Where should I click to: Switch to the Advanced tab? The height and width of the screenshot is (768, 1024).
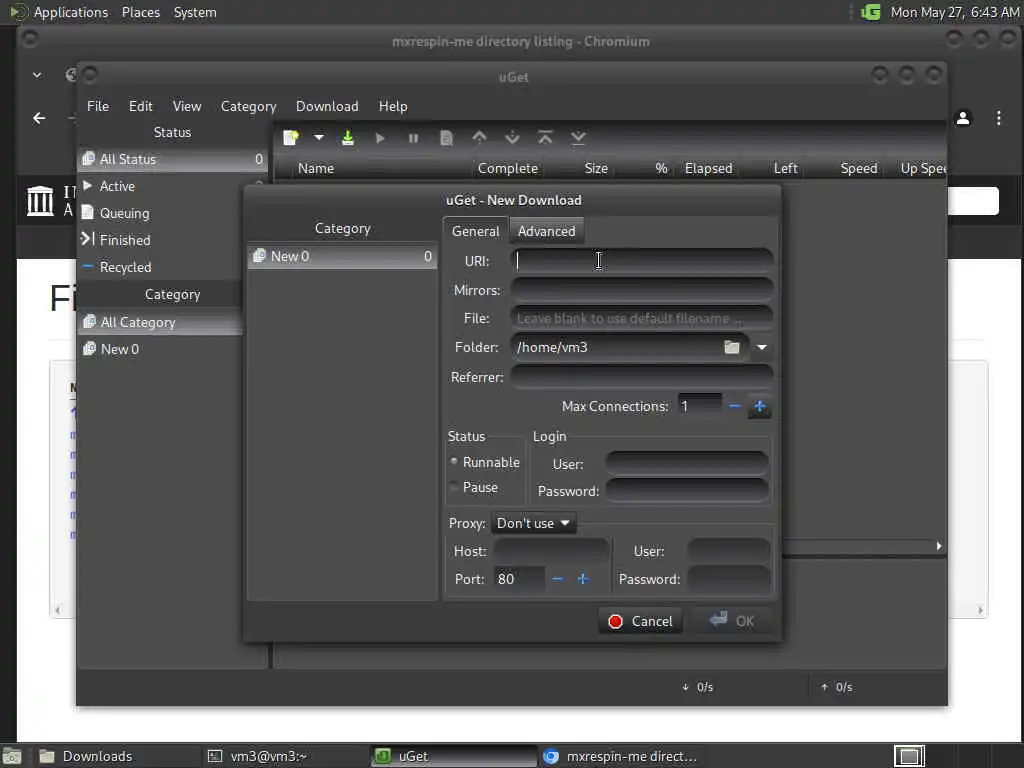point(547,231)
